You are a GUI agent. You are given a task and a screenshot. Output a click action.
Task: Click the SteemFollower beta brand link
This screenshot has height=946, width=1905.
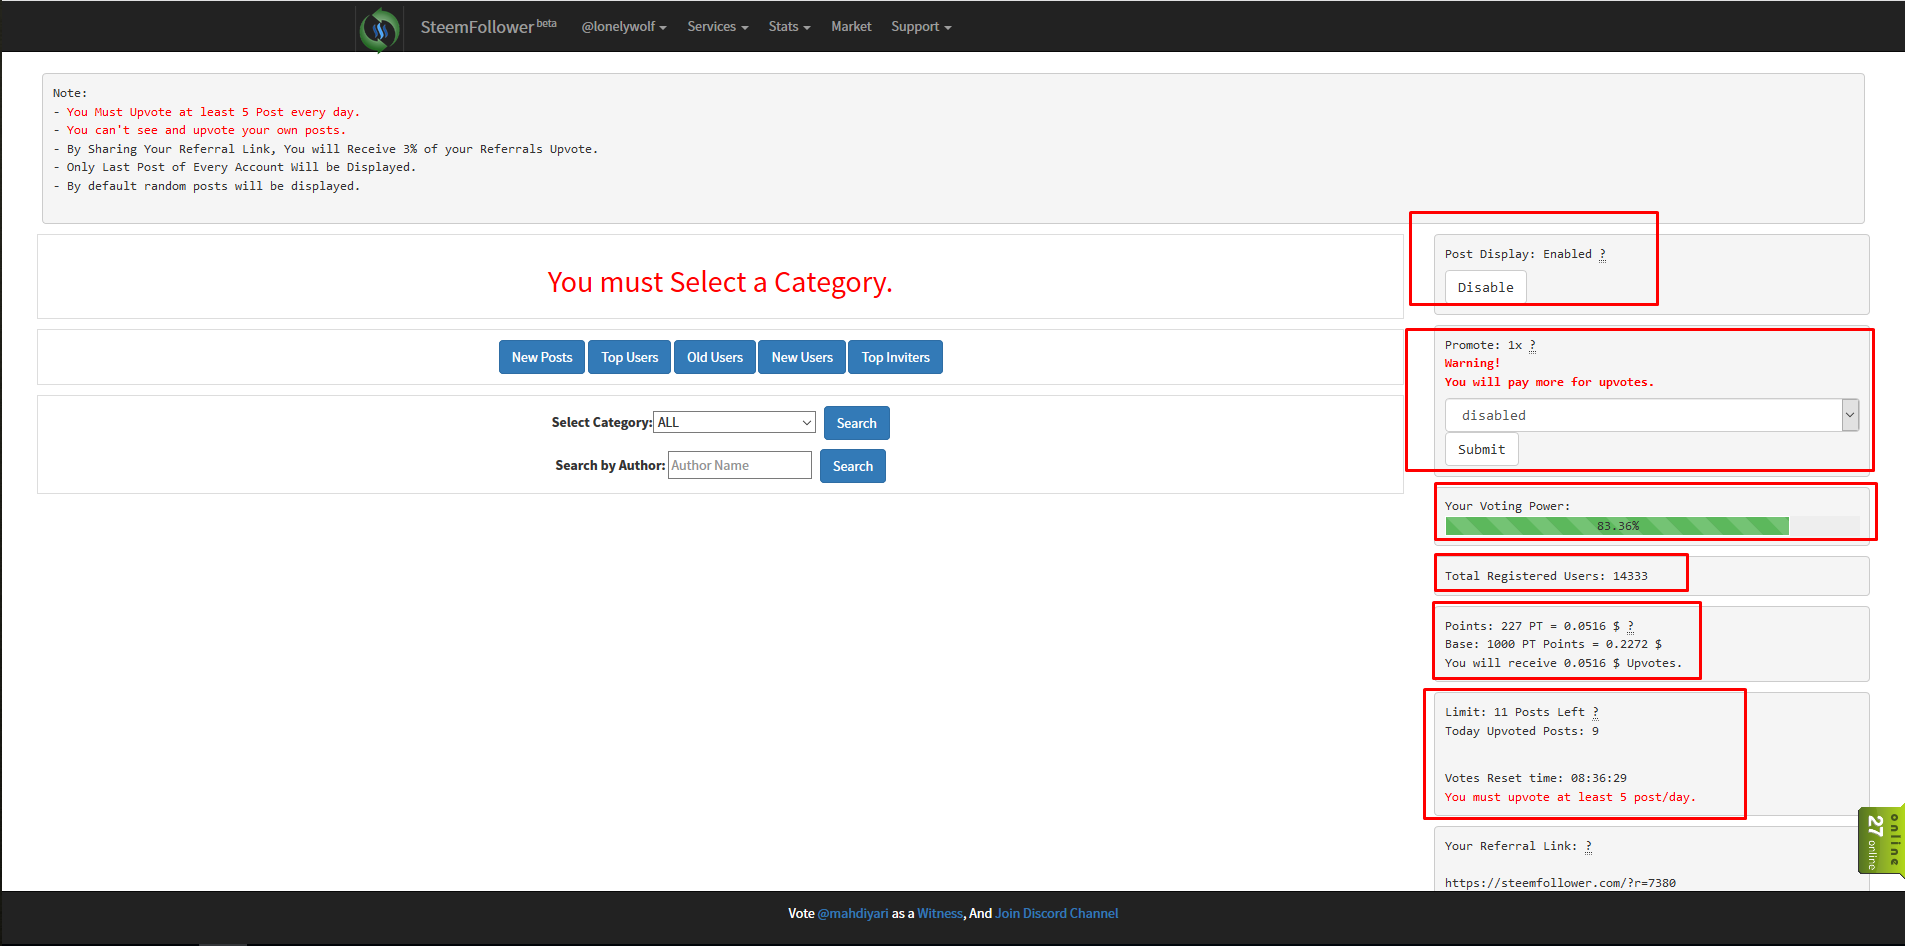point(488,27)
